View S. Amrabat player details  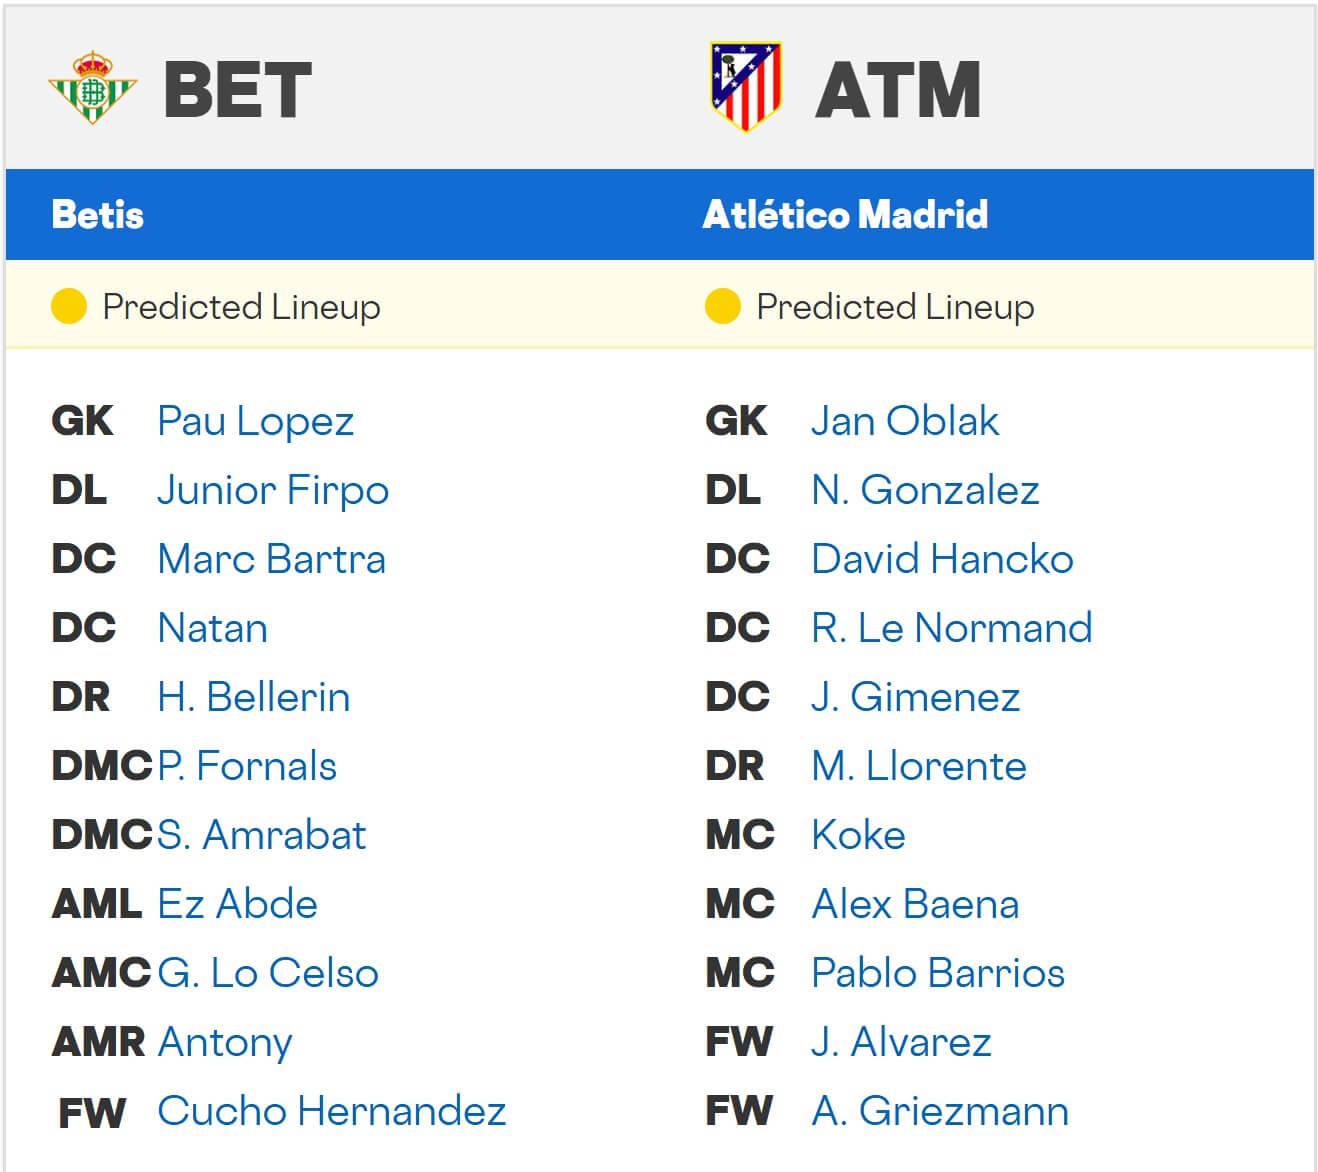click(261, 836)
